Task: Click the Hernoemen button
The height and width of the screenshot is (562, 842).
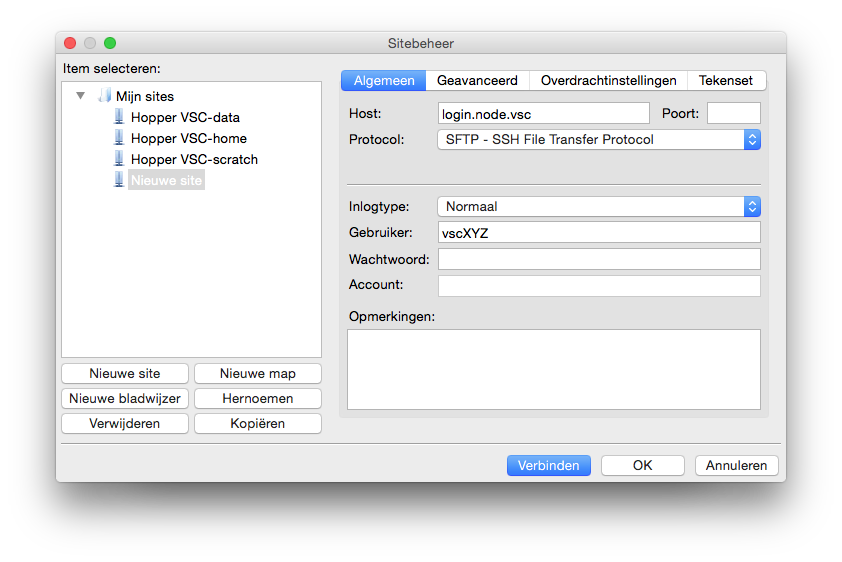Action: pyautogui.click(x=258, y=398)
